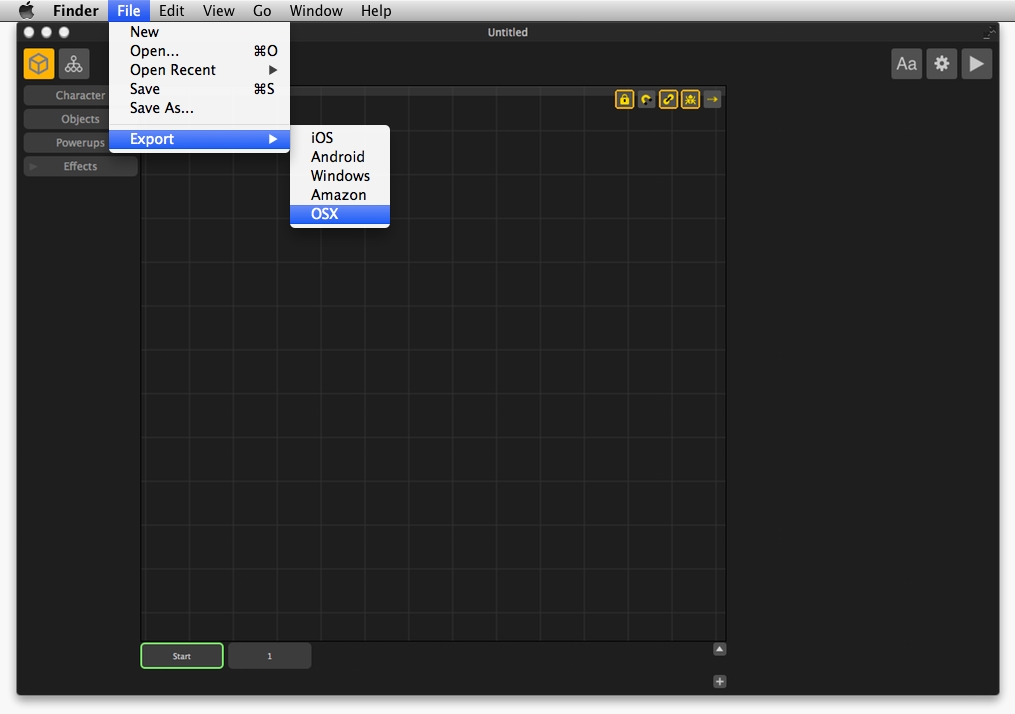
Task: Click the up arrow button below canvas
Action: pos(719,649)
